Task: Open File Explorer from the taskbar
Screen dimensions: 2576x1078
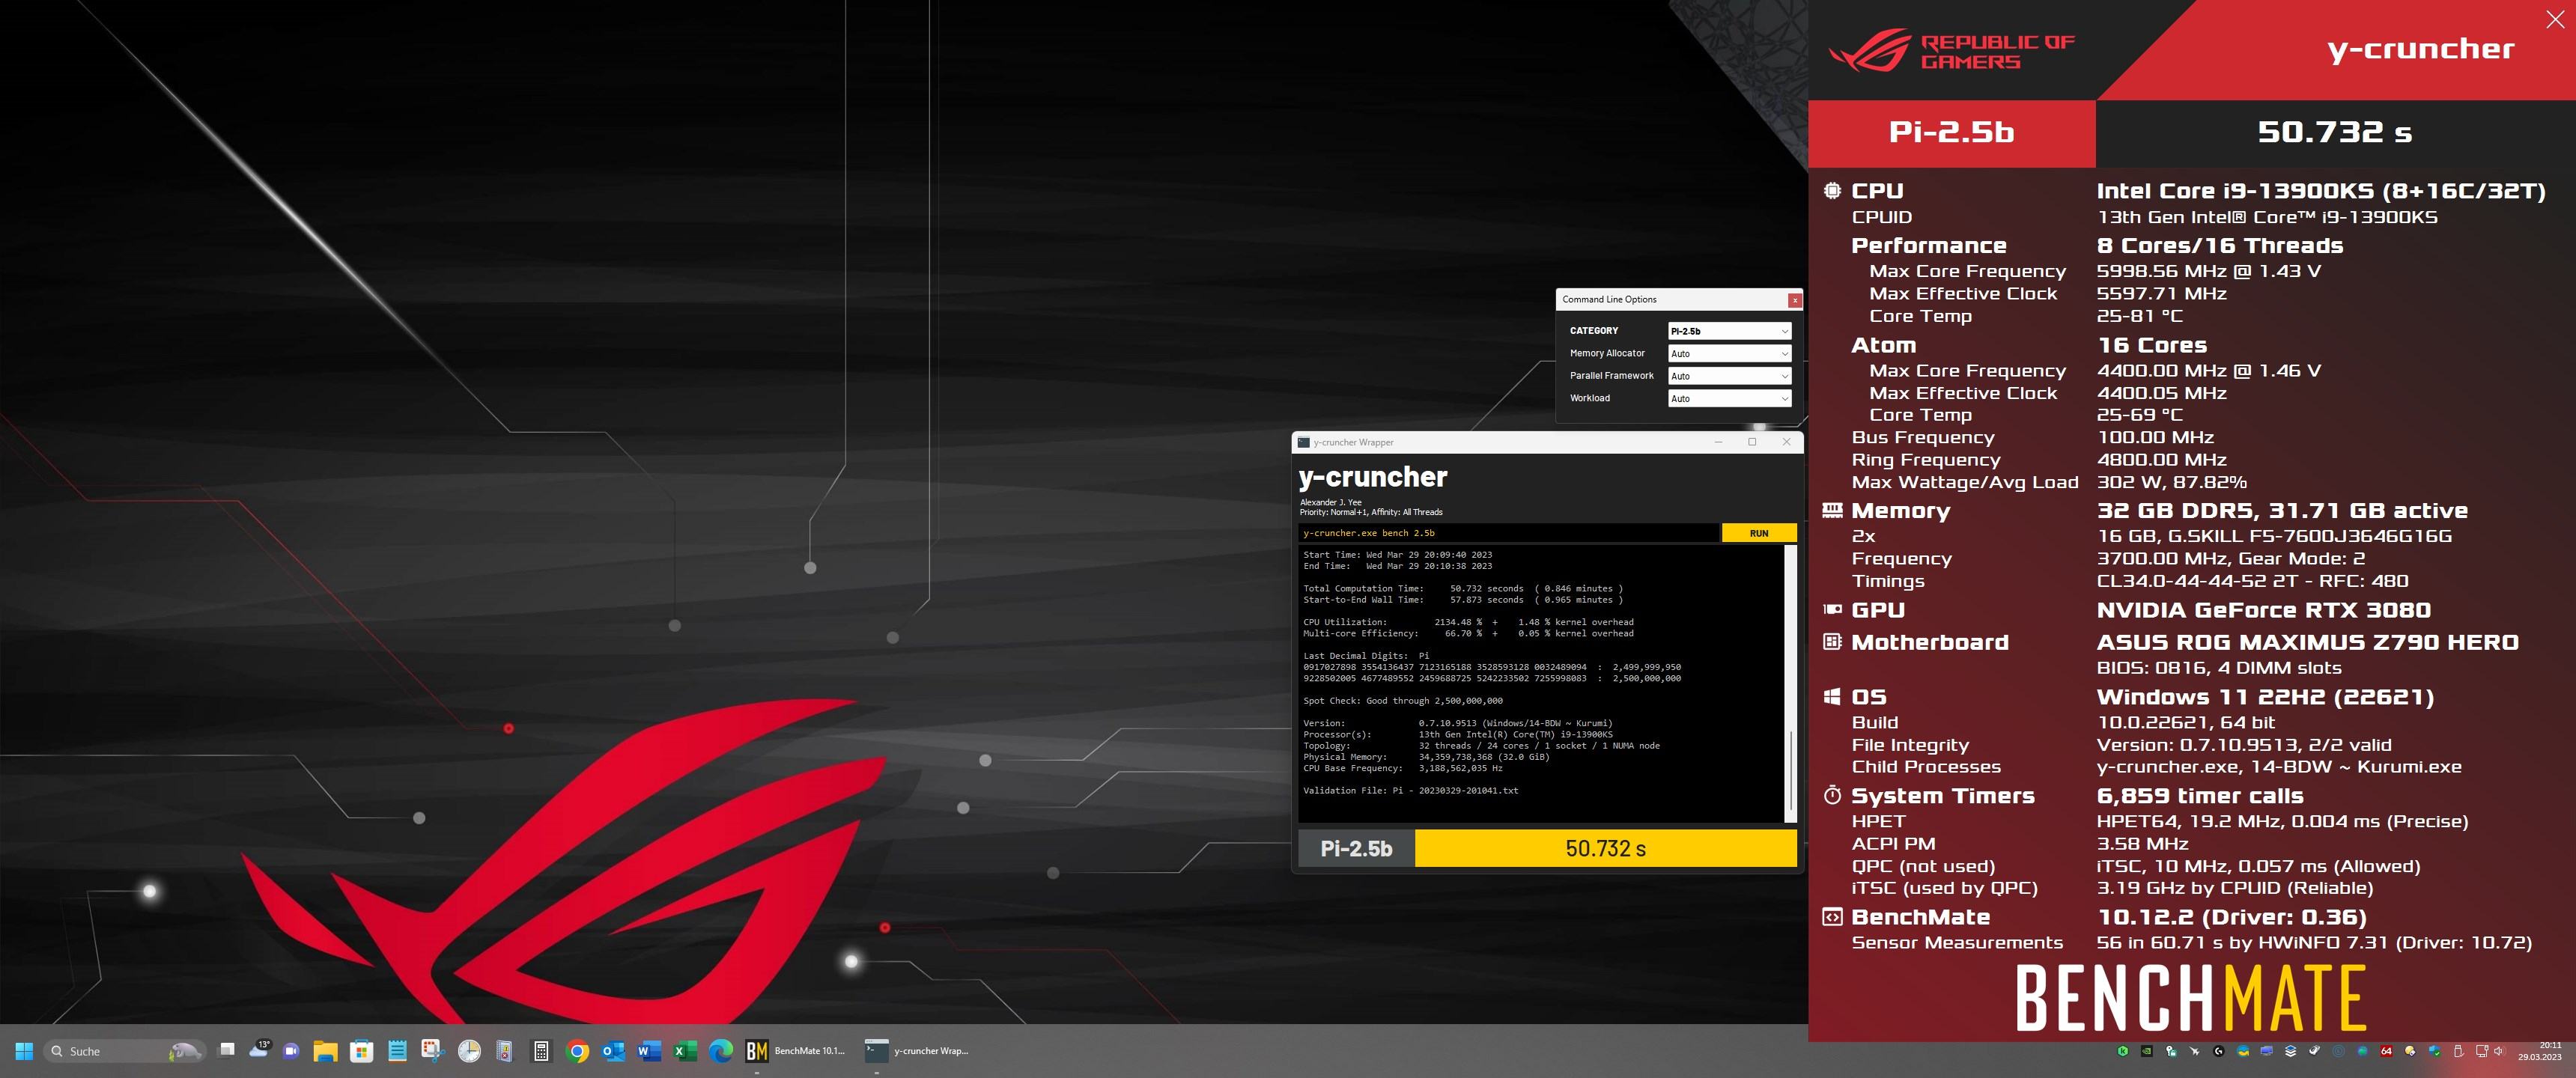Action: 325,1051
